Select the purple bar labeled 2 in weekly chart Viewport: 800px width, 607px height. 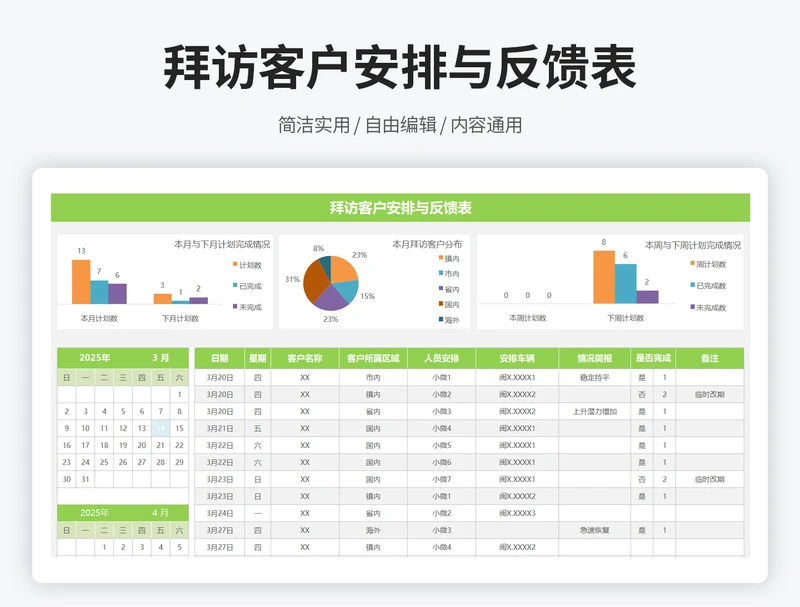coord(647,297)
